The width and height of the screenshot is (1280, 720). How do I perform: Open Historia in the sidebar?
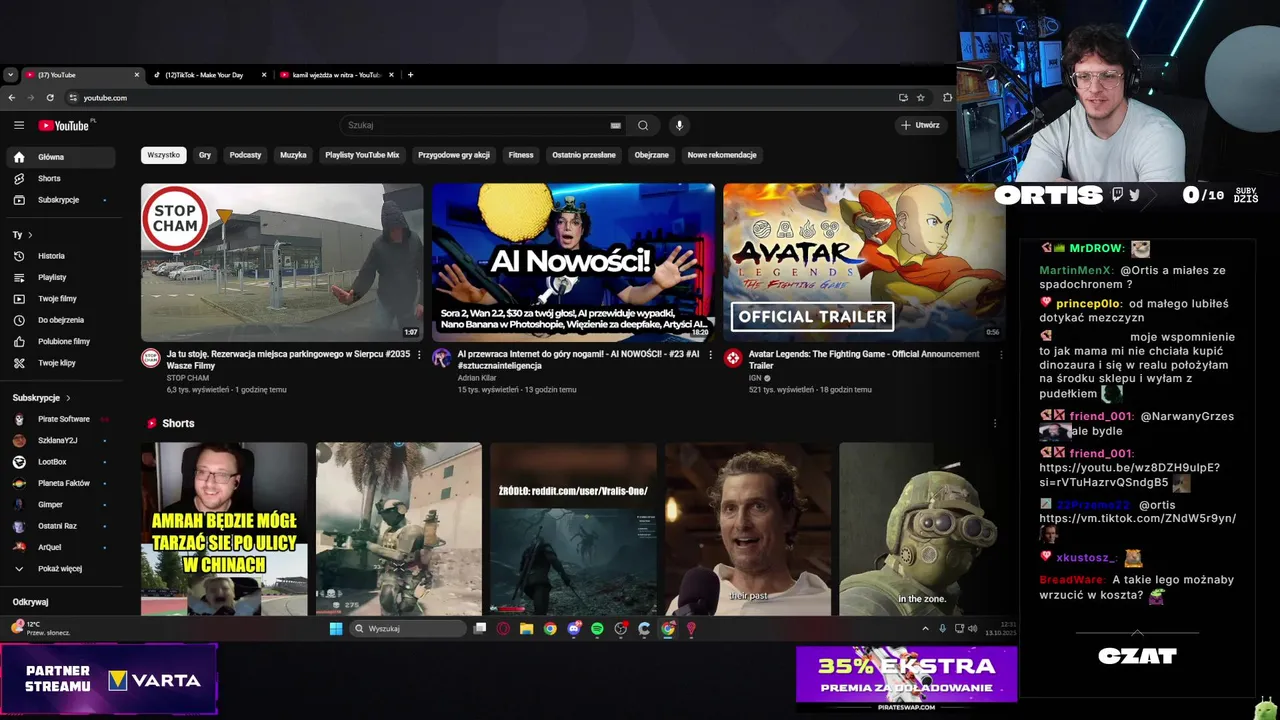[x=62, y=256]
